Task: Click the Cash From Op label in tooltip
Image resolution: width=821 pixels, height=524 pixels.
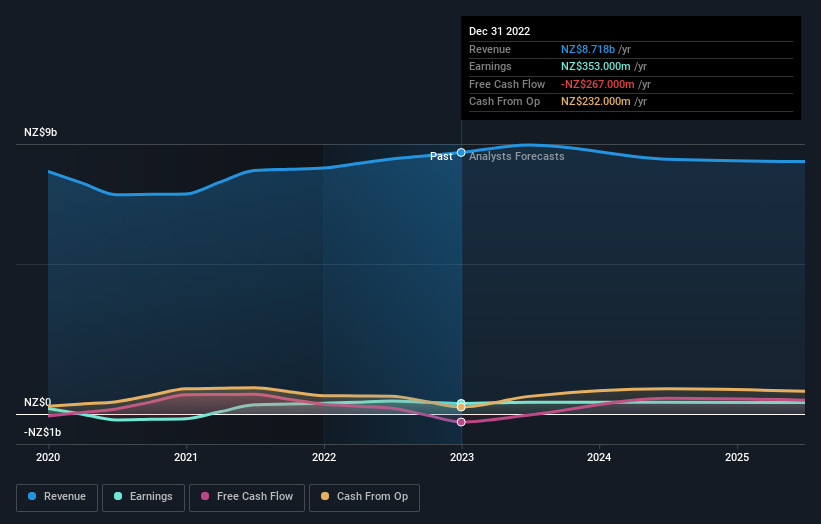Action: click(505, 102)
